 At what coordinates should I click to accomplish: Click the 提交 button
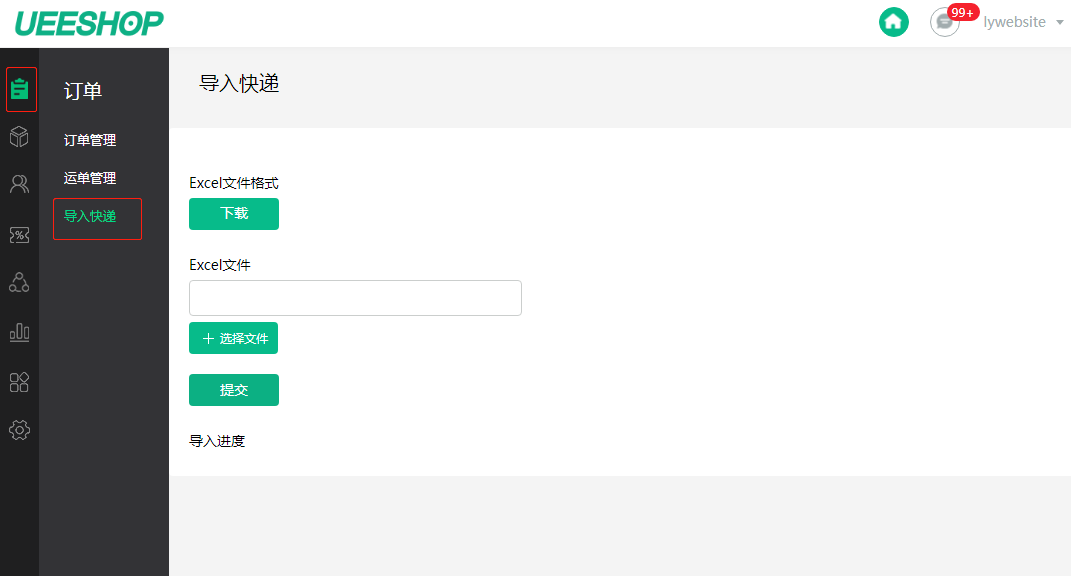[234, 390]
